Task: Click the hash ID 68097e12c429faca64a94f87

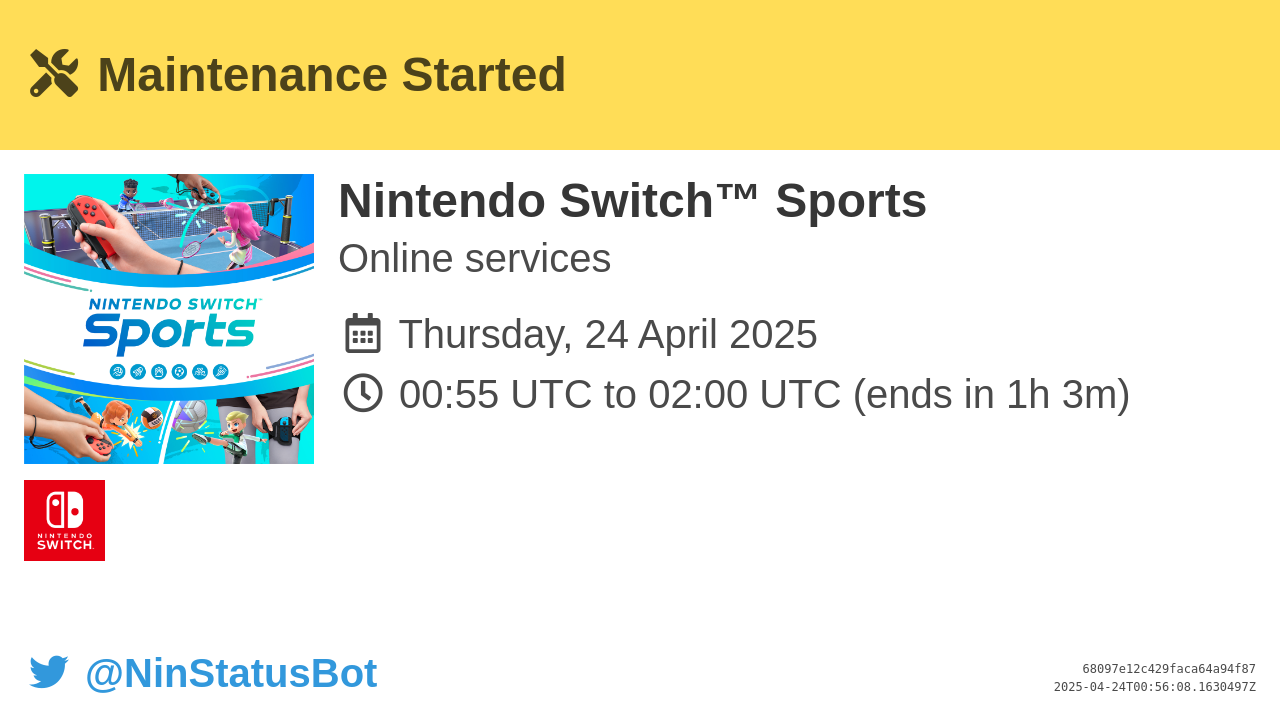Action: point(1169,669)
